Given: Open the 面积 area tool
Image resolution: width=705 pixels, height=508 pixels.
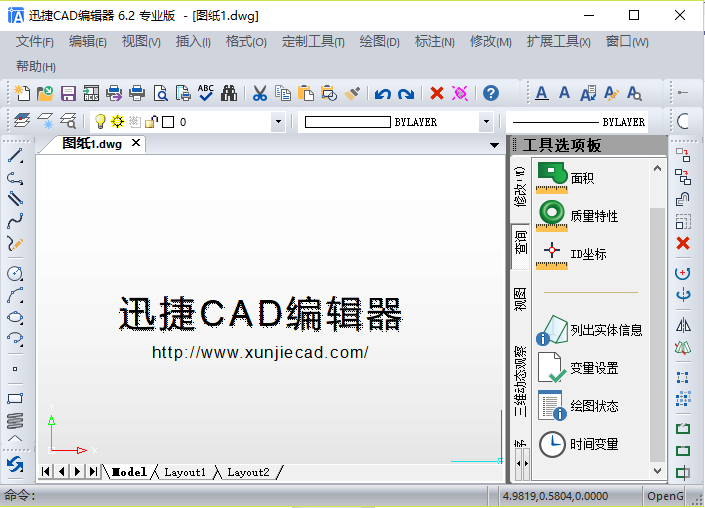Looking at the screenshot, I should pos(566,178).
